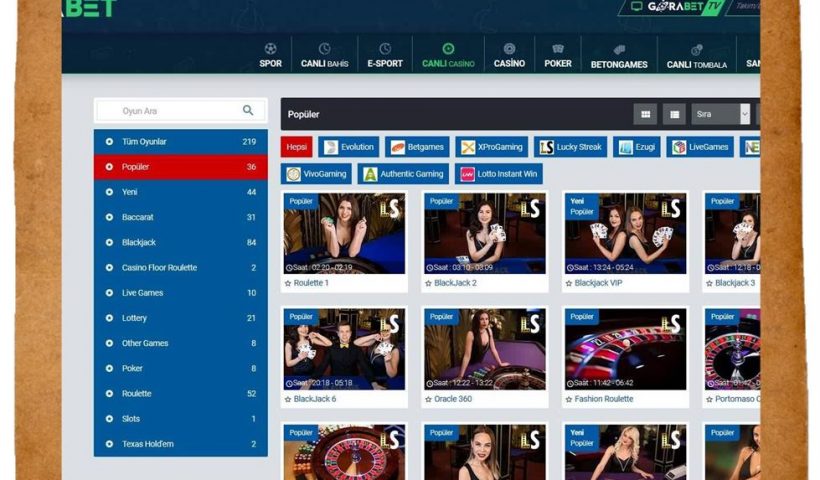The image size is (820, 480).
Task: Open the Fashion Roulette game thumbnail
Action: [625, 349]
